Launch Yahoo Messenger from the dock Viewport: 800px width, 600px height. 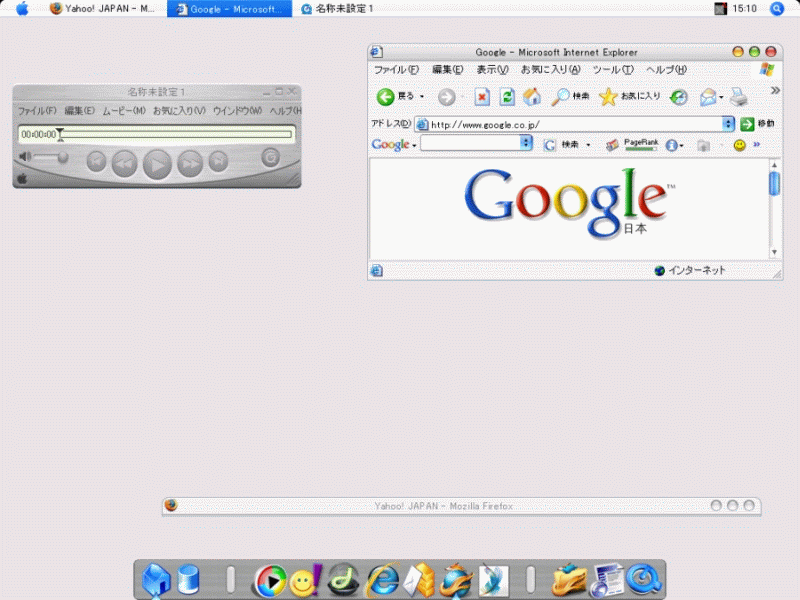pyautogui.click(x=306, y=580)
